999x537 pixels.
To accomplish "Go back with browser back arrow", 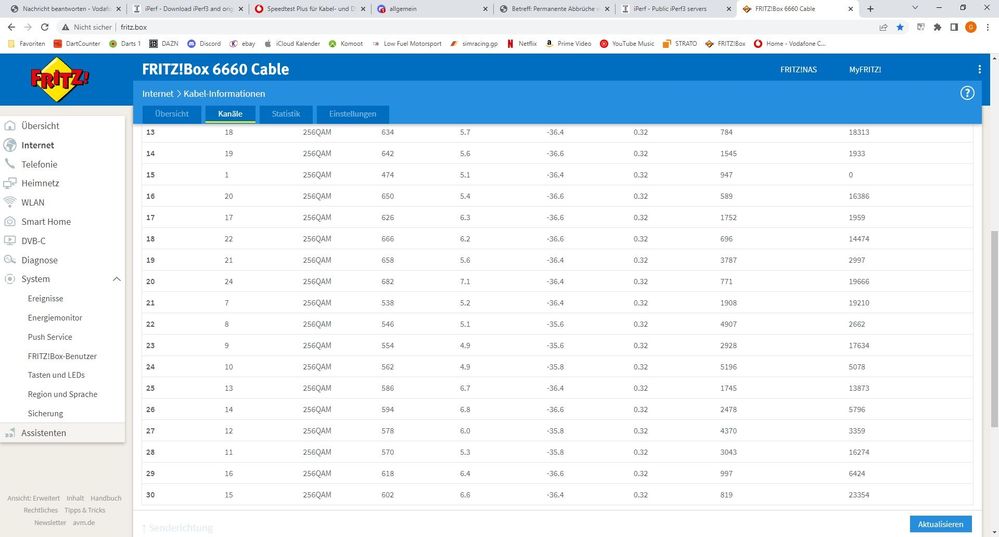I will pos(11,27).
